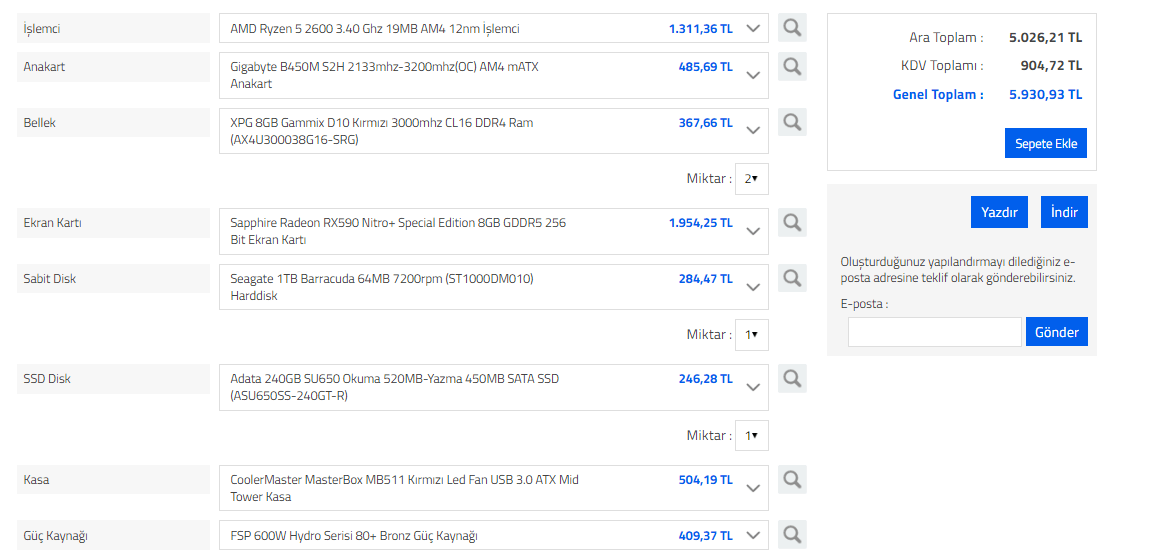Open the FSP 600W Hydro dropdown arrow
1159x557 pixels.
(x=752, y=535)
